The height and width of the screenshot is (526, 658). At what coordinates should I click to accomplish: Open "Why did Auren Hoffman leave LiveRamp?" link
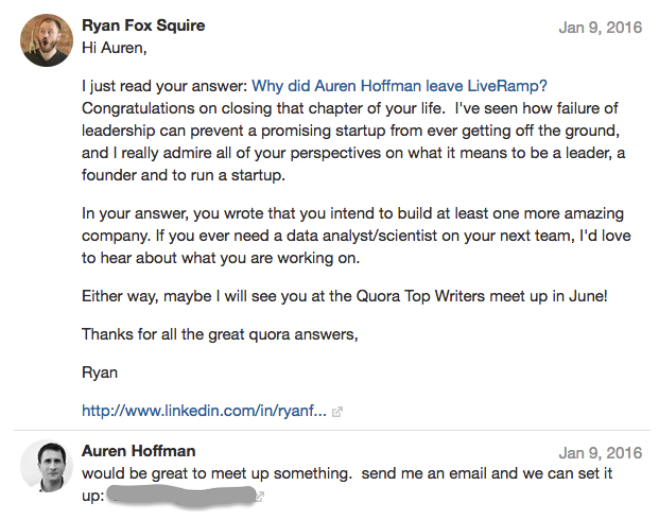point(400,87)
